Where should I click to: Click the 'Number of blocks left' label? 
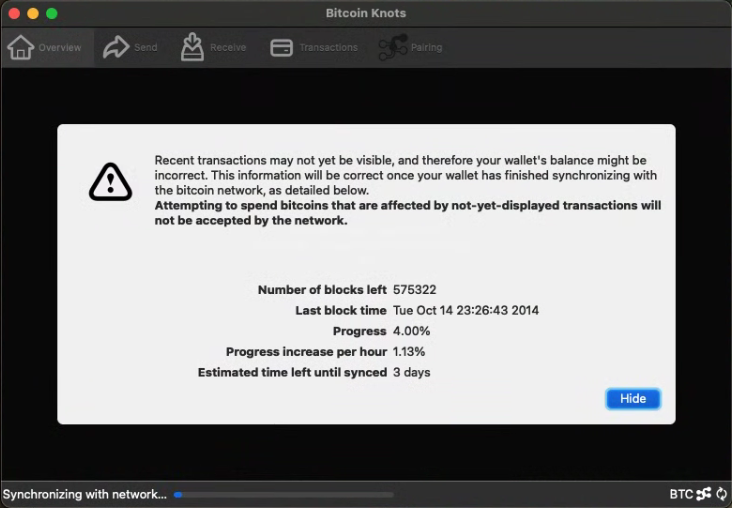click(x=322, y=289)
